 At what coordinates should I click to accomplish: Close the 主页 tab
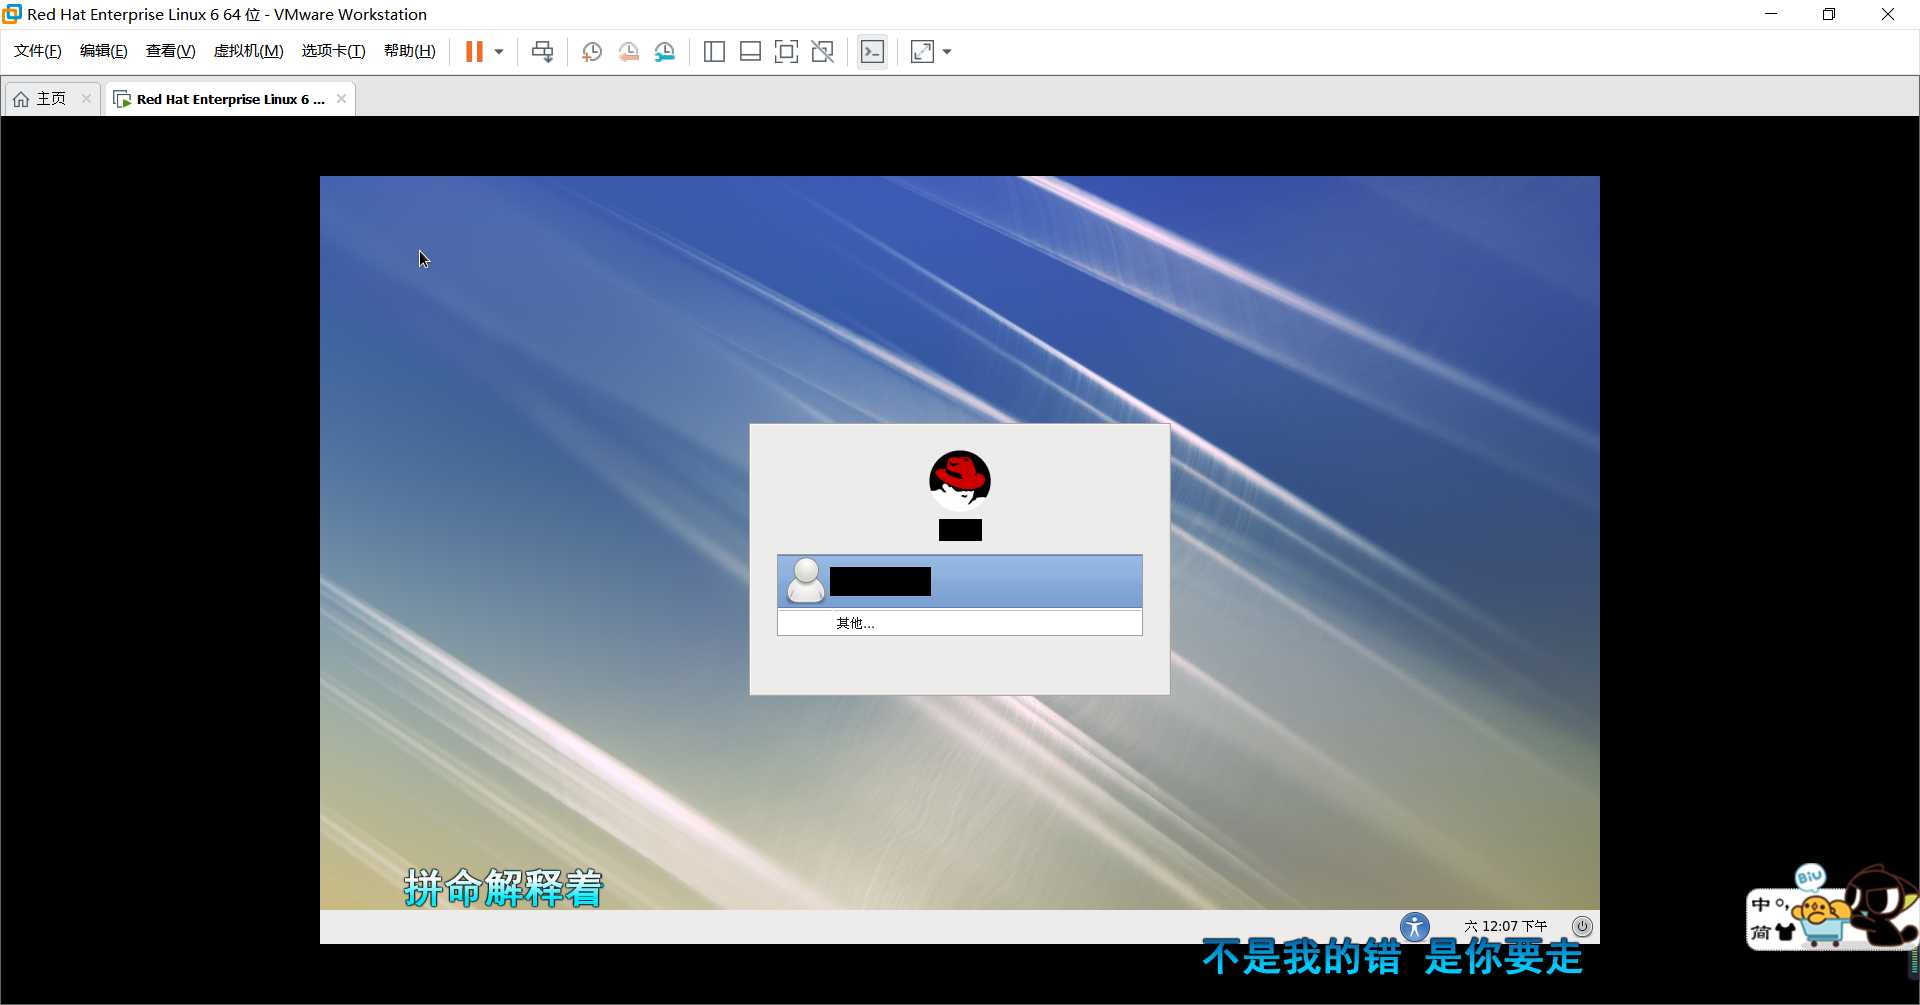tap(86, 98)
